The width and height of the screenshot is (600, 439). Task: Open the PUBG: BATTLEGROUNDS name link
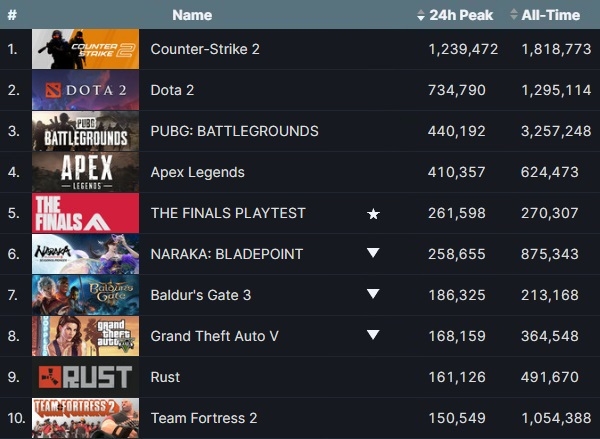235,131
